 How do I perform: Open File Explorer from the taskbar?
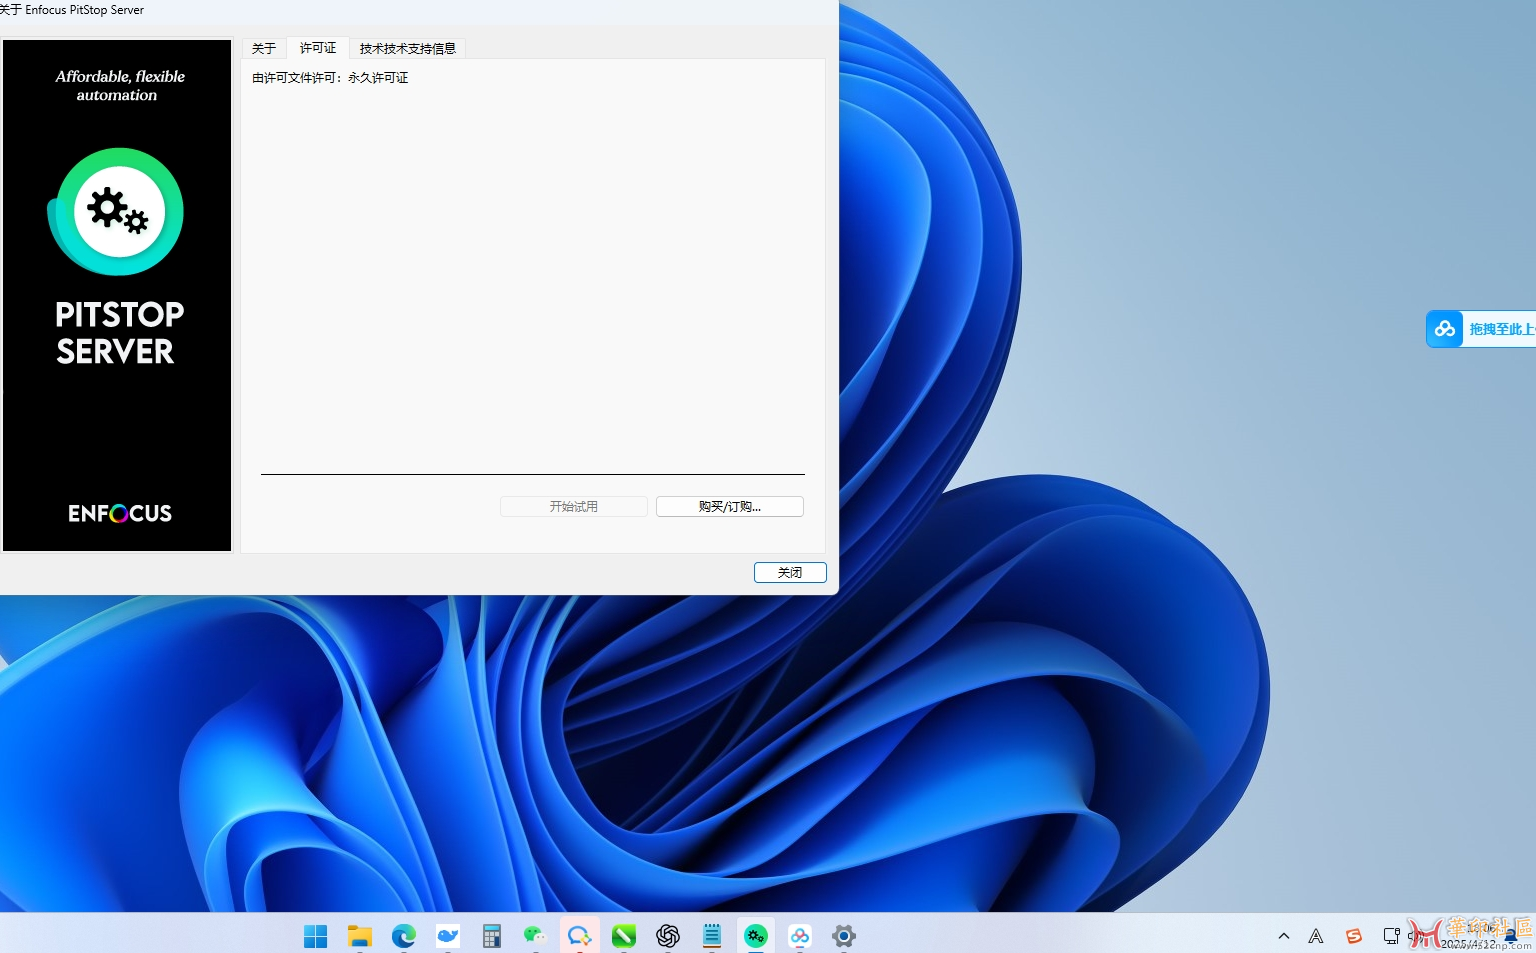(x=360, y=936)
